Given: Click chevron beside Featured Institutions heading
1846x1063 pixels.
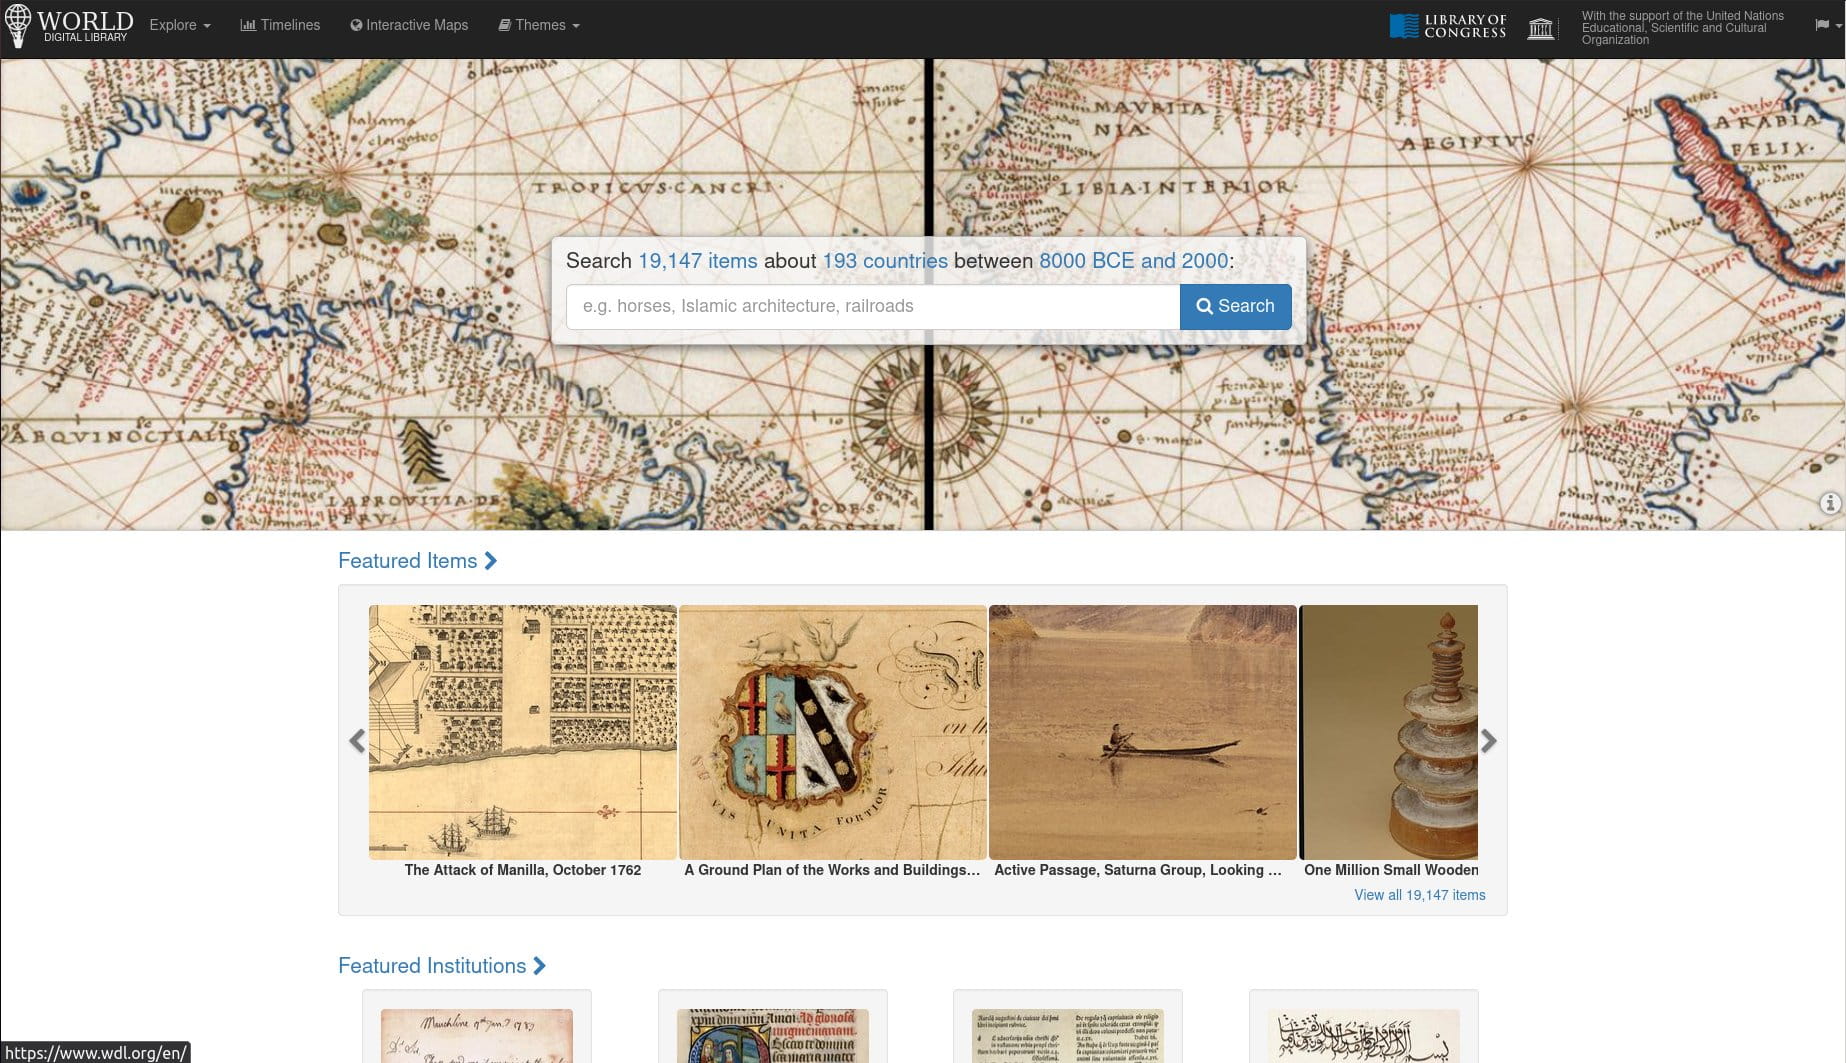Looking at the screenshot, I should [540, 966].
